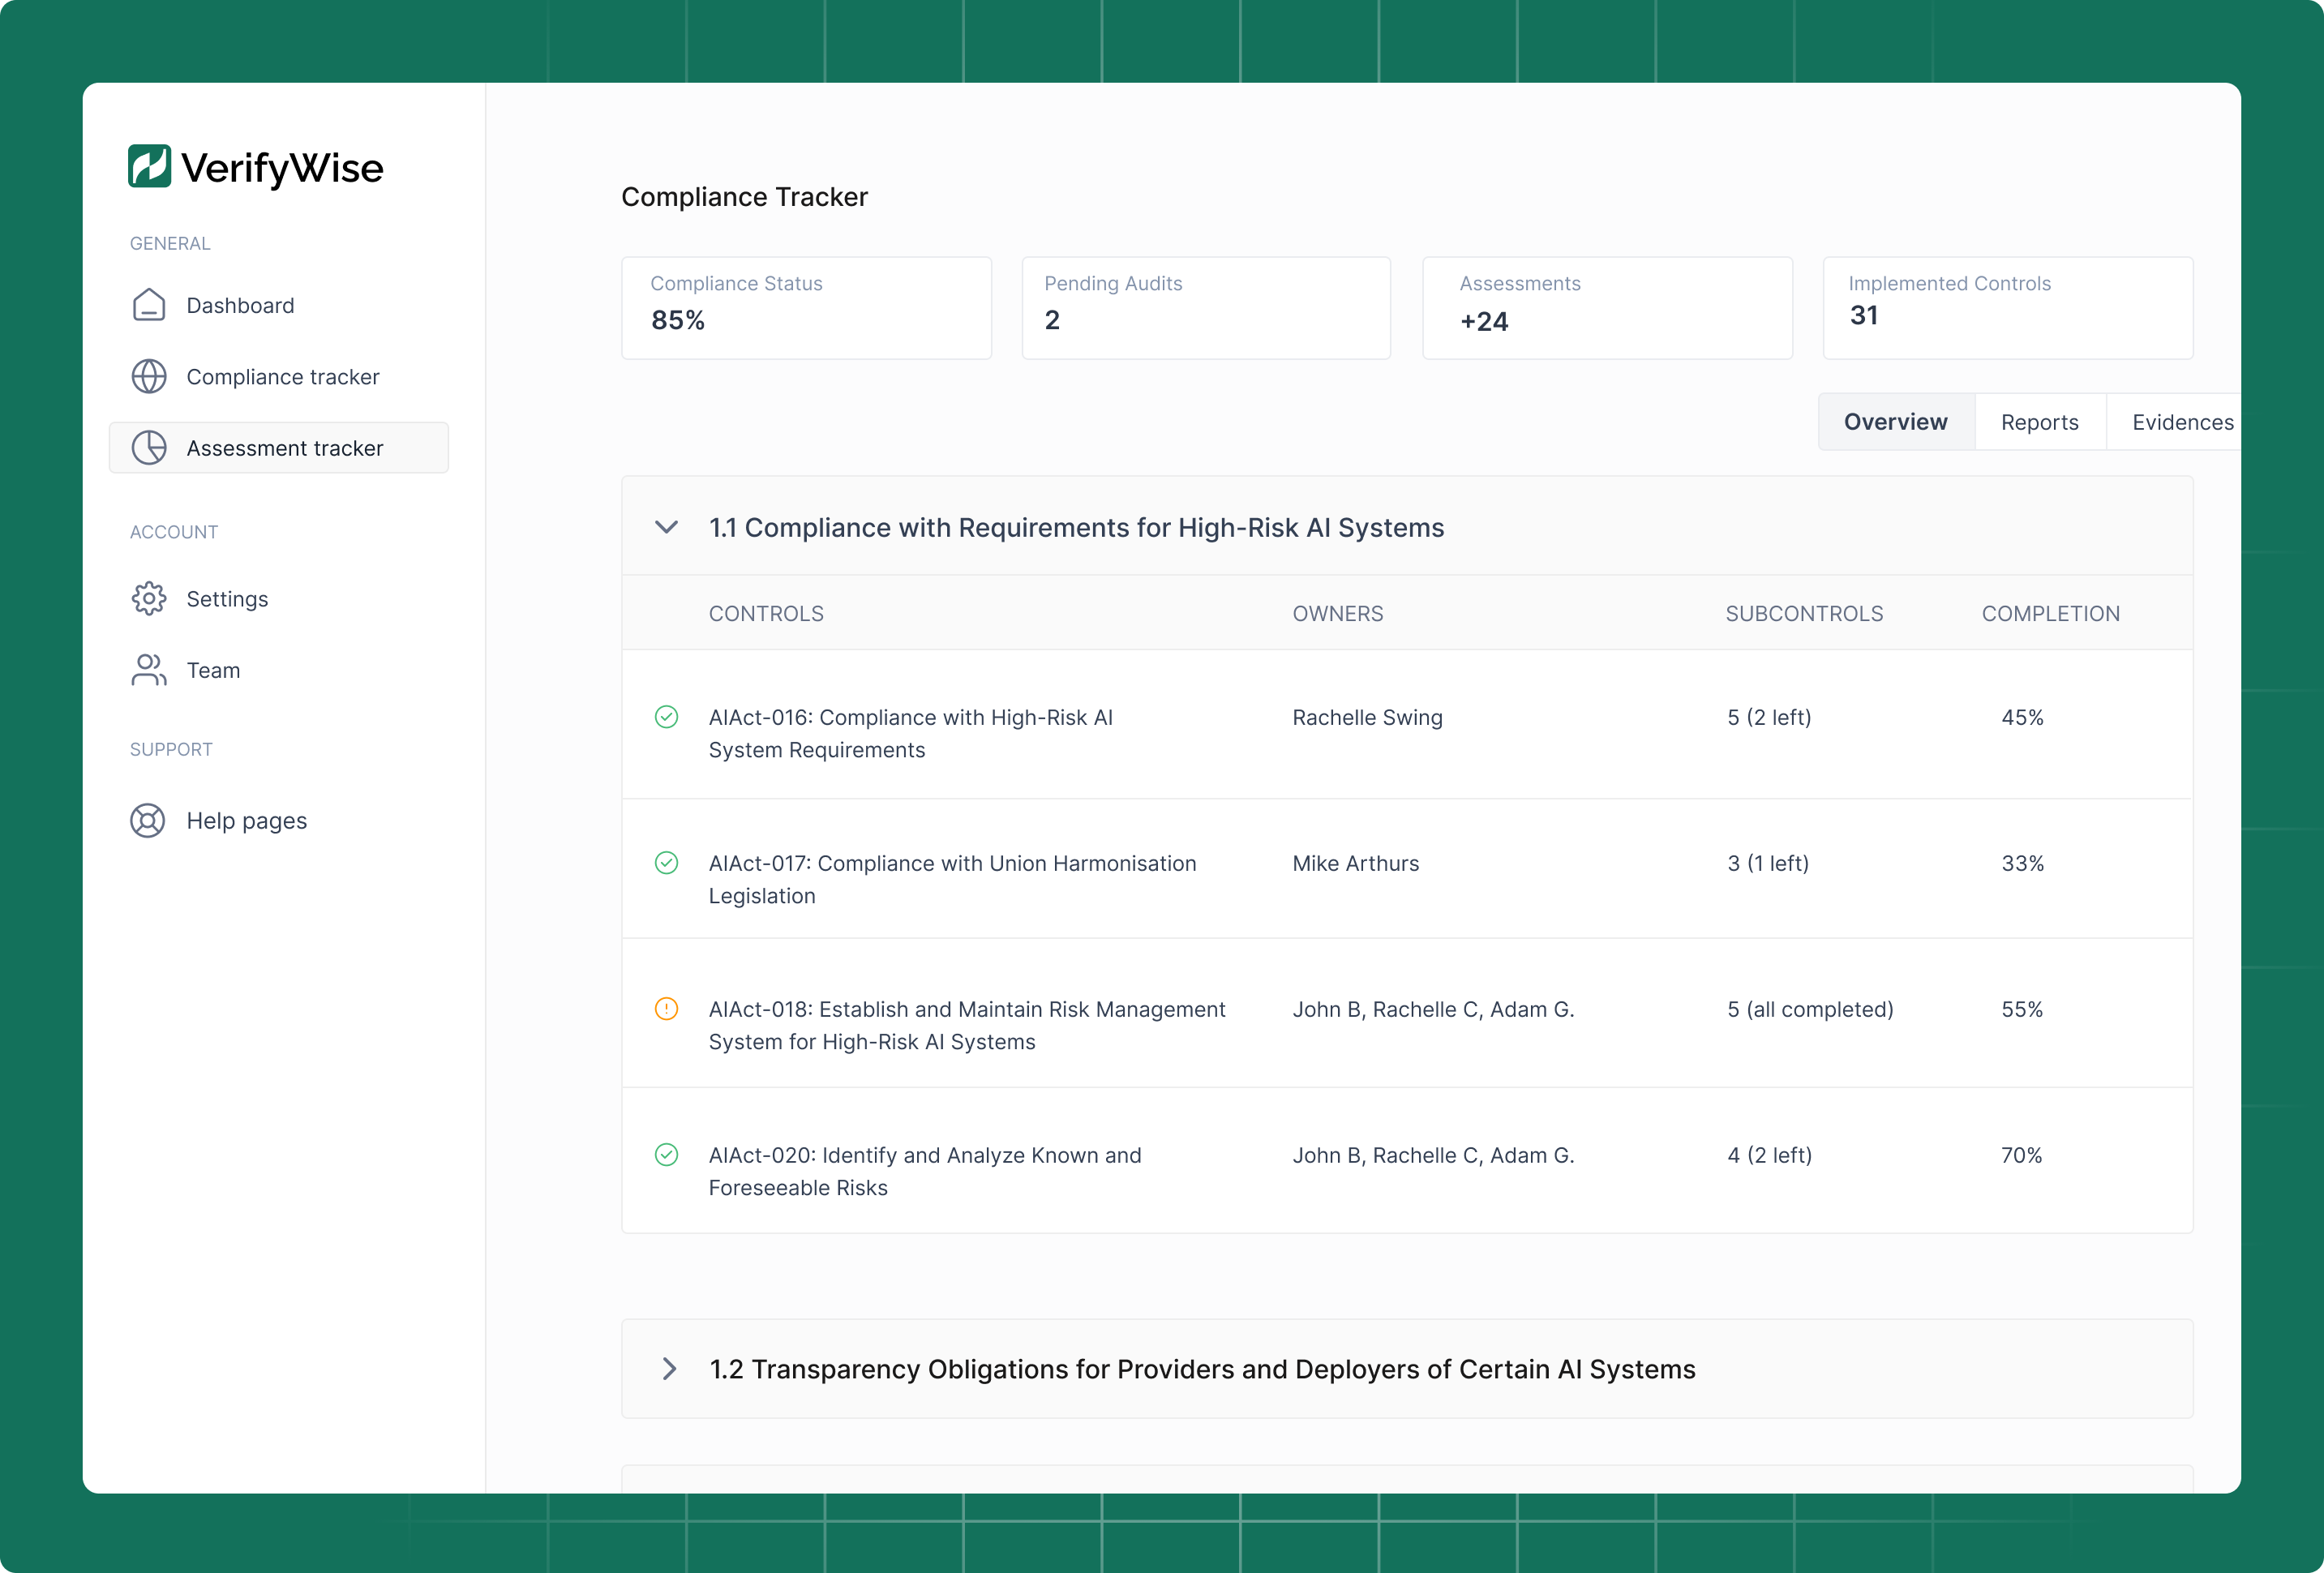Viewport: 2324px width, 1573px height.
Task: Click the green check status for AIAct-016
Action: tap(666, 717)
